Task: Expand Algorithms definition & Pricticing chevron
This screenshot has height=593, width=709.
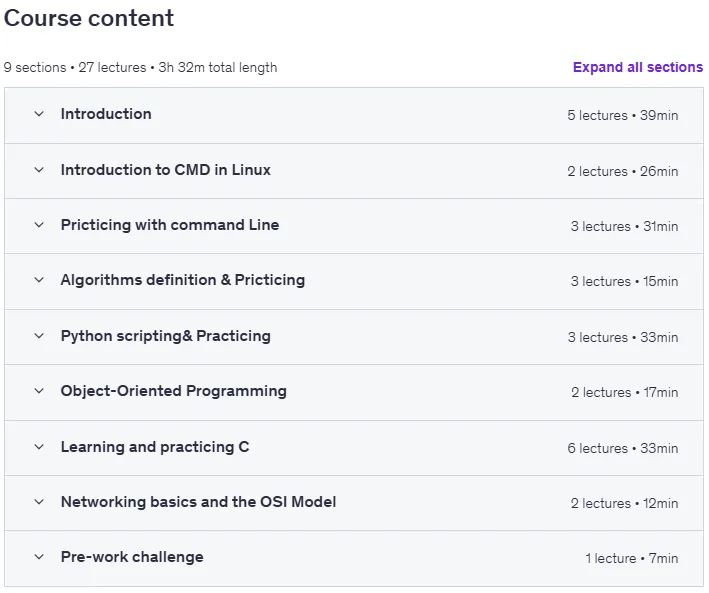Action: click(39, 280)
